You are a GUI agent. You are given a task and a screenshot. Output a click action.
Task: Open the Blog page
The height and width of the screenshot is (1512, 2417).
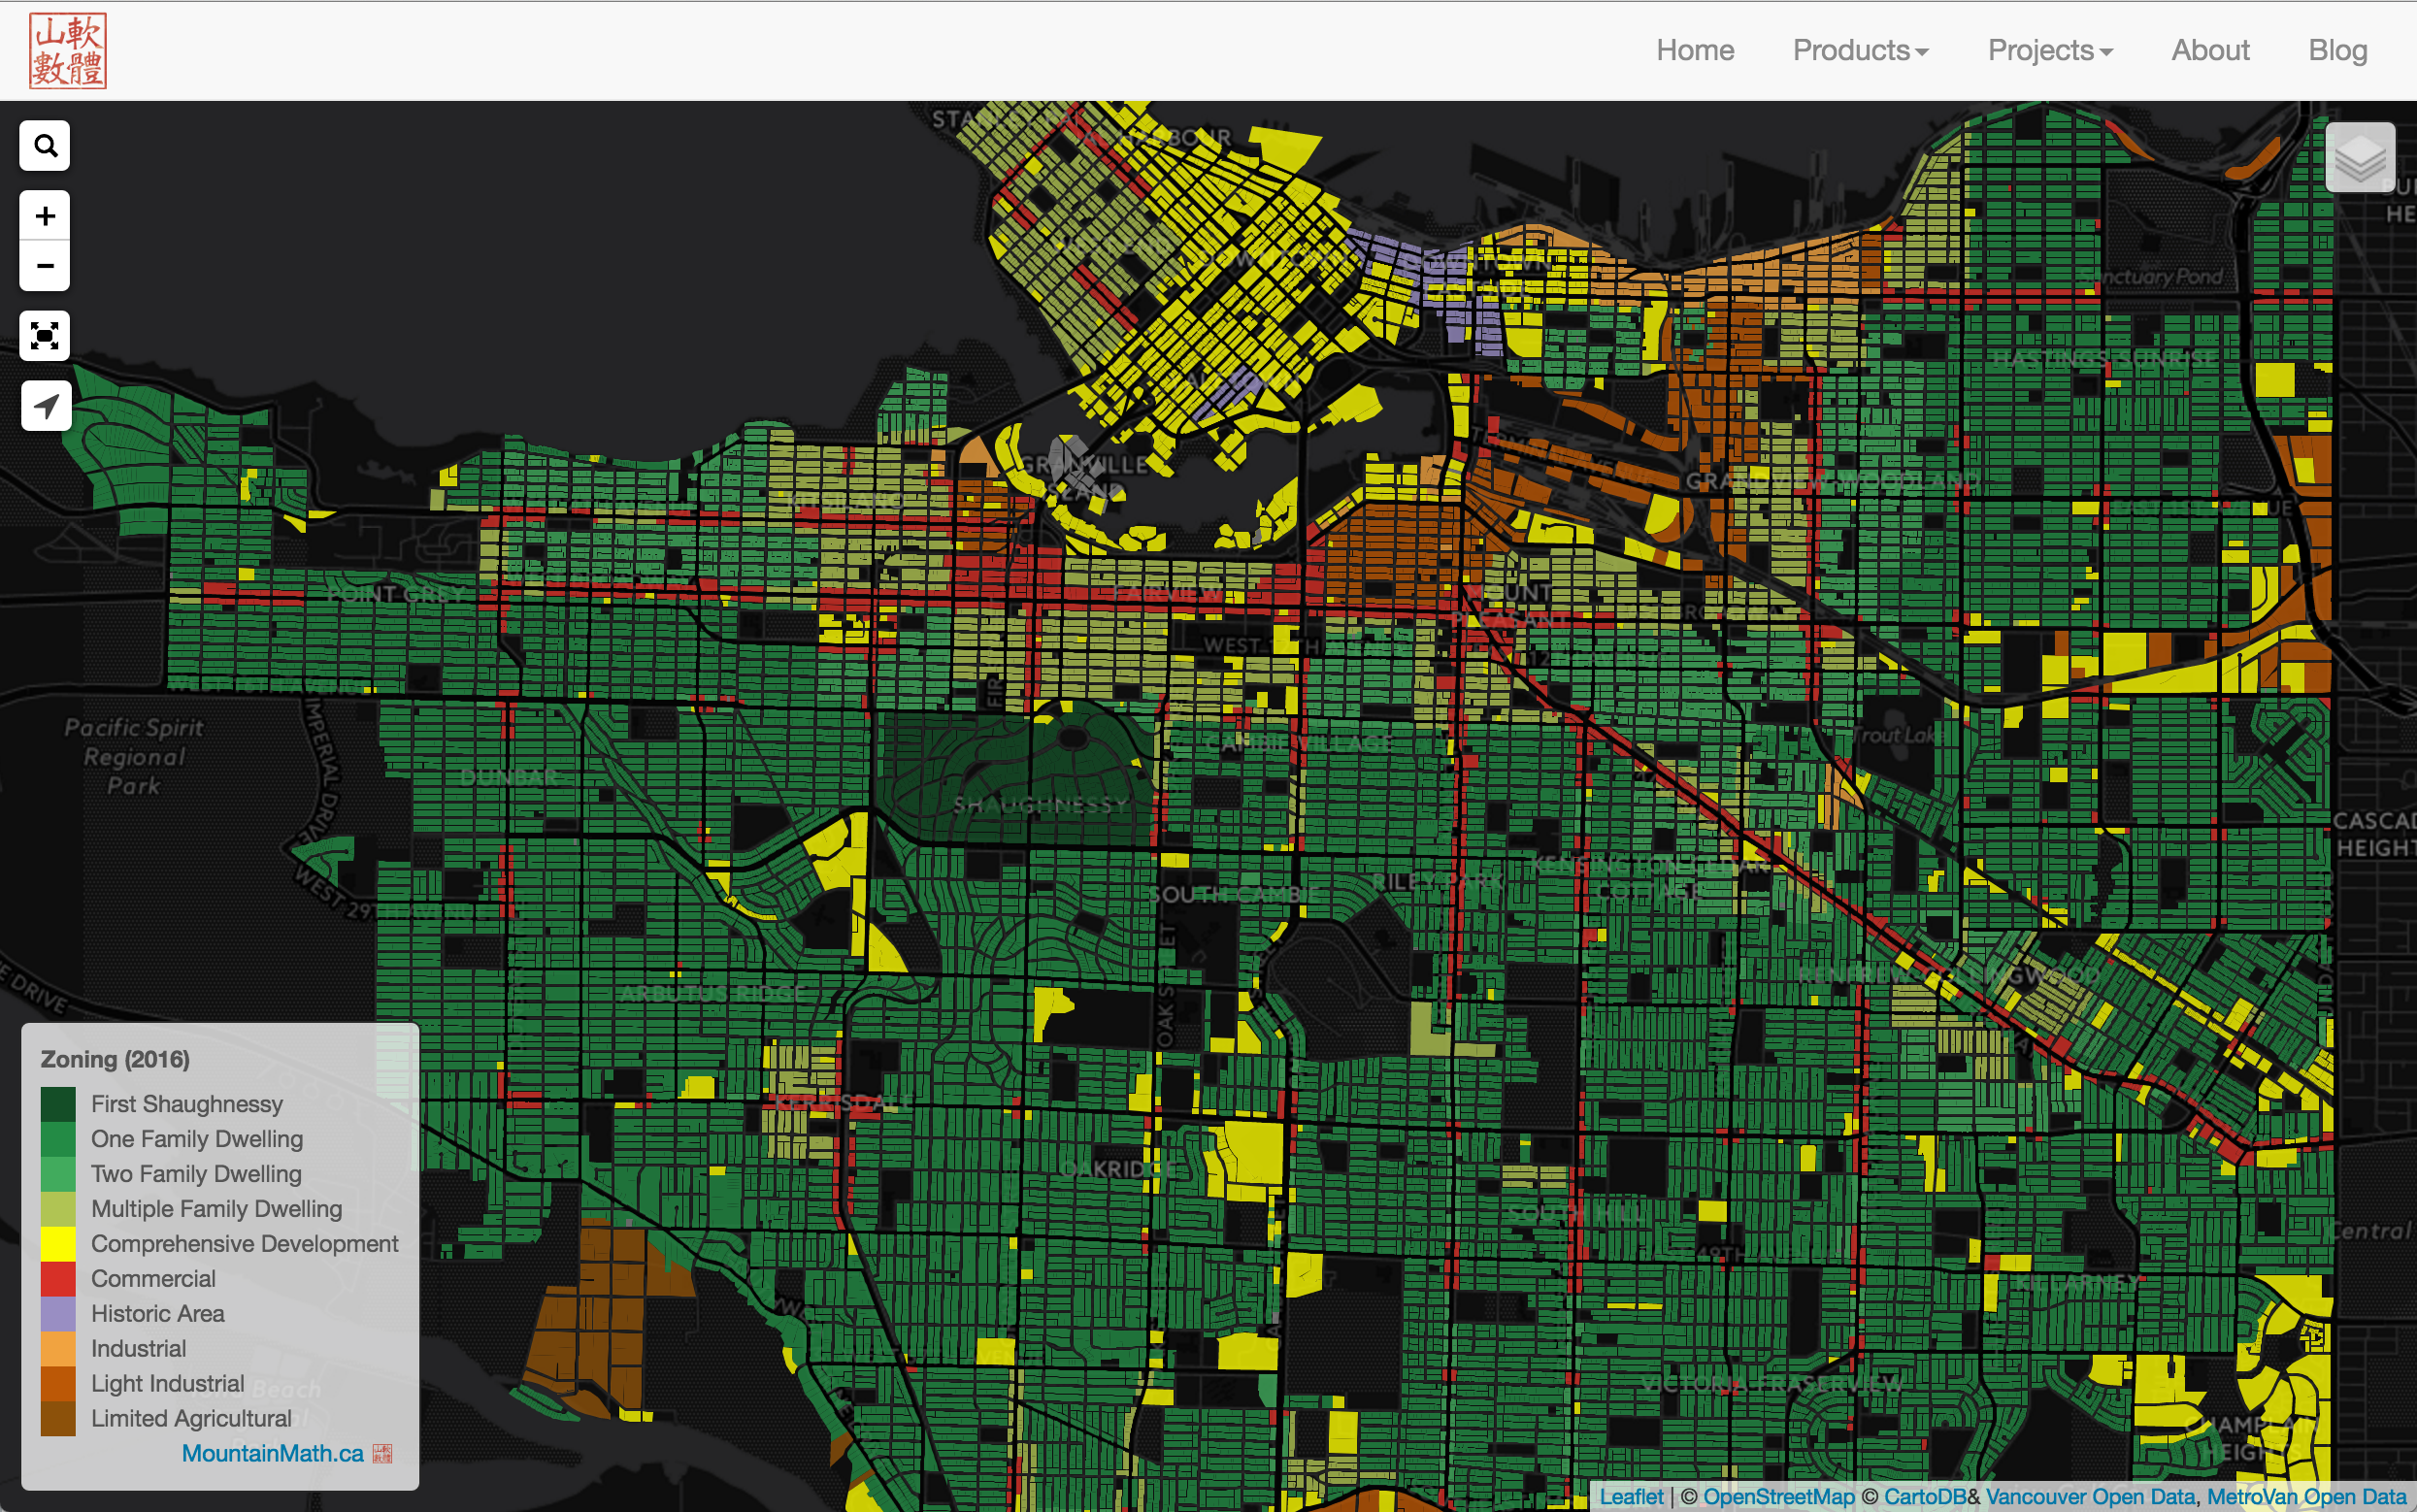click(2337, 50)
